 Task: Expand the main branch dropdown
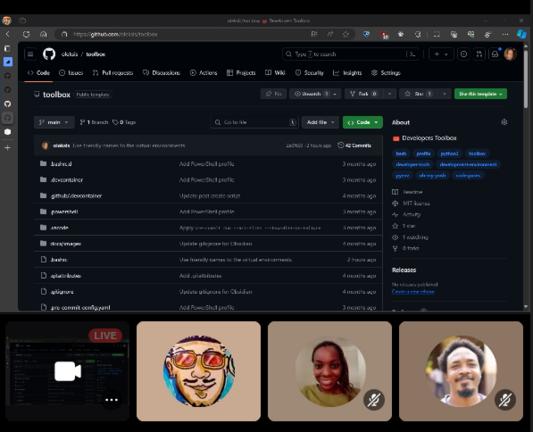(54, 122)
